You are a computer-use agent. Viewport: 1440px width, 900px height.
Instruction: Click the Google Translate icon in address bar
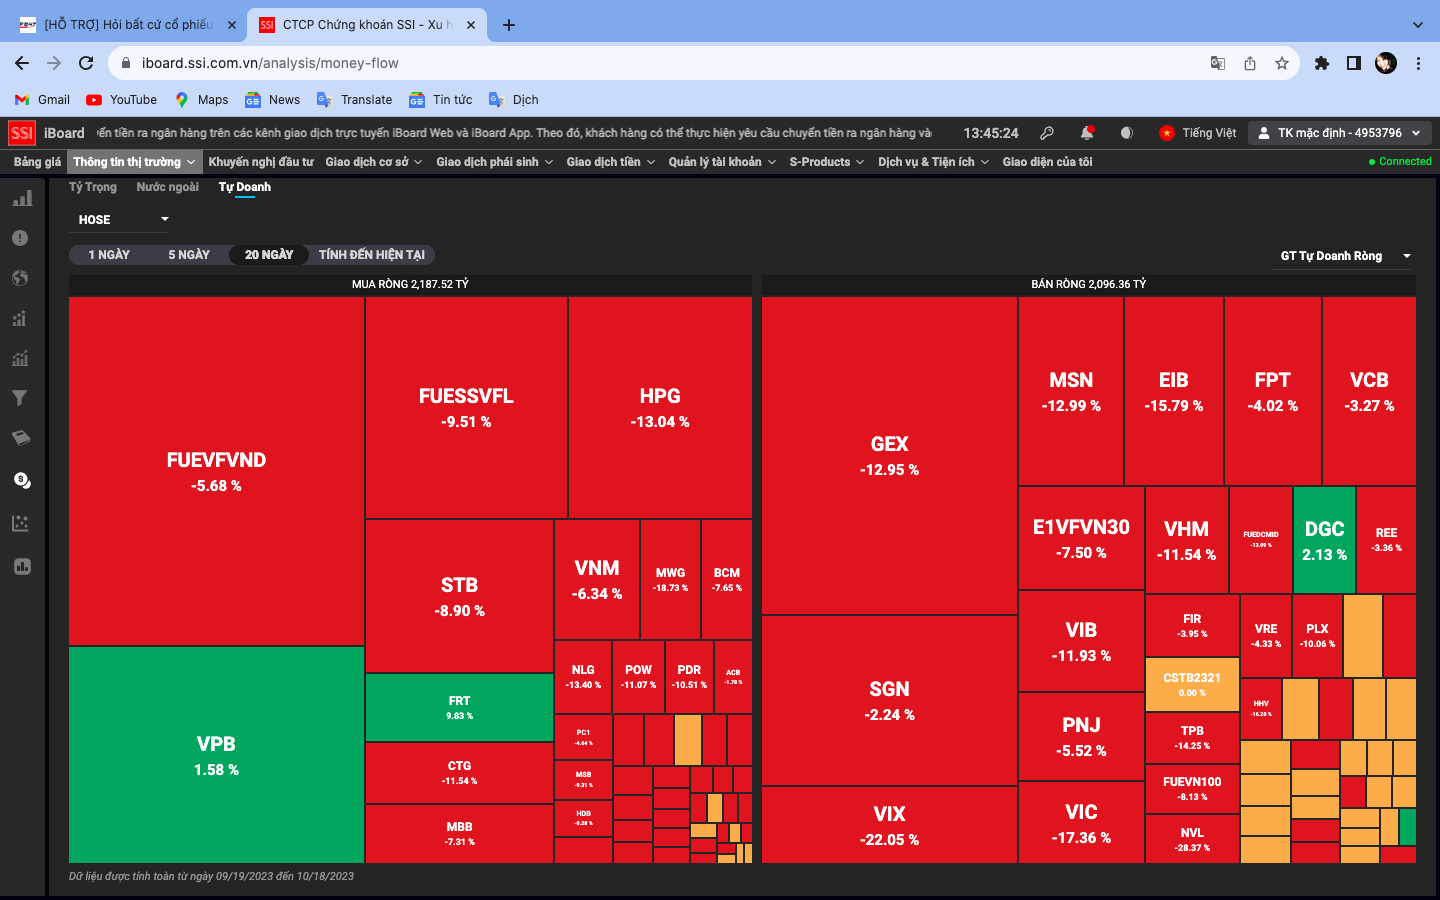tap(1218, 63)
